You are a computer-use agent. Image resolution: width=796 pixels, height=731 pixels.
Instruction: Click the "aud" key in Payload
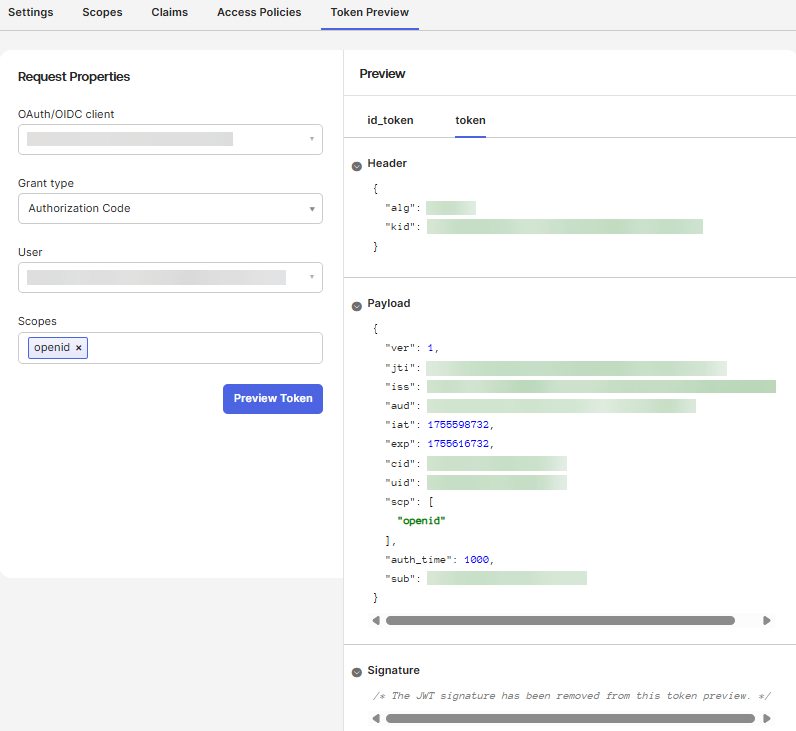[x=400, y=406]
